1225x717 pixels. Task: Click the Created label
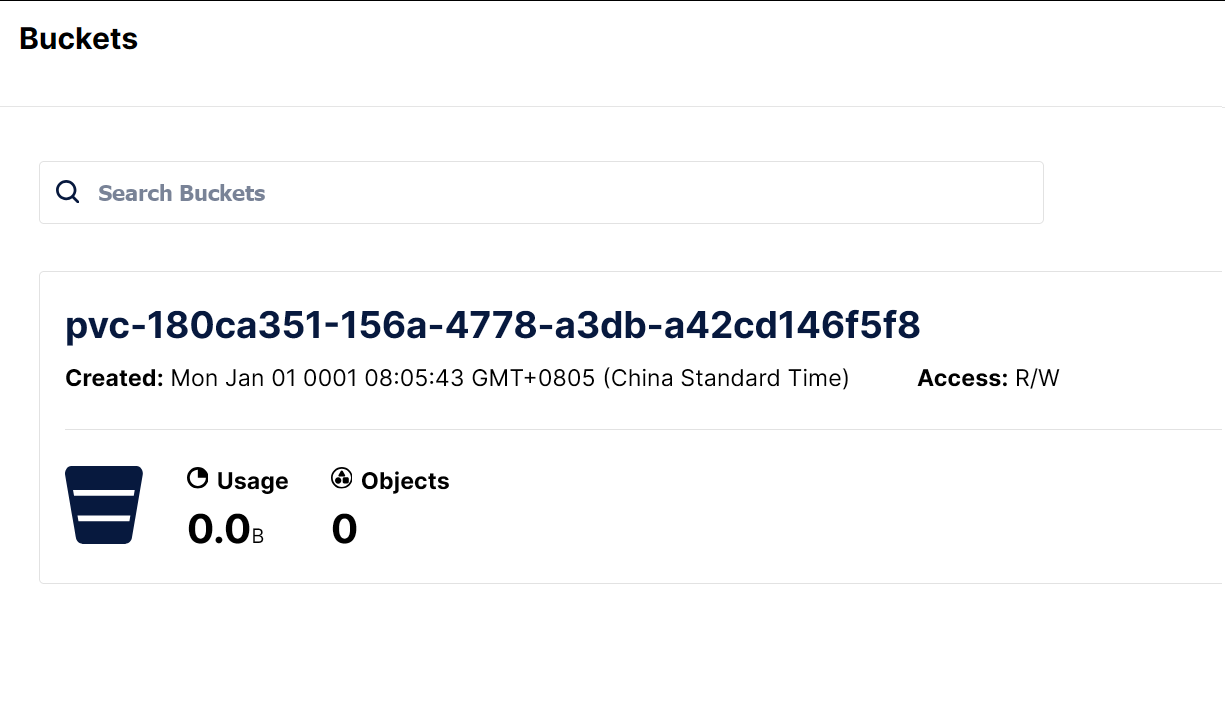pos(114,378)
